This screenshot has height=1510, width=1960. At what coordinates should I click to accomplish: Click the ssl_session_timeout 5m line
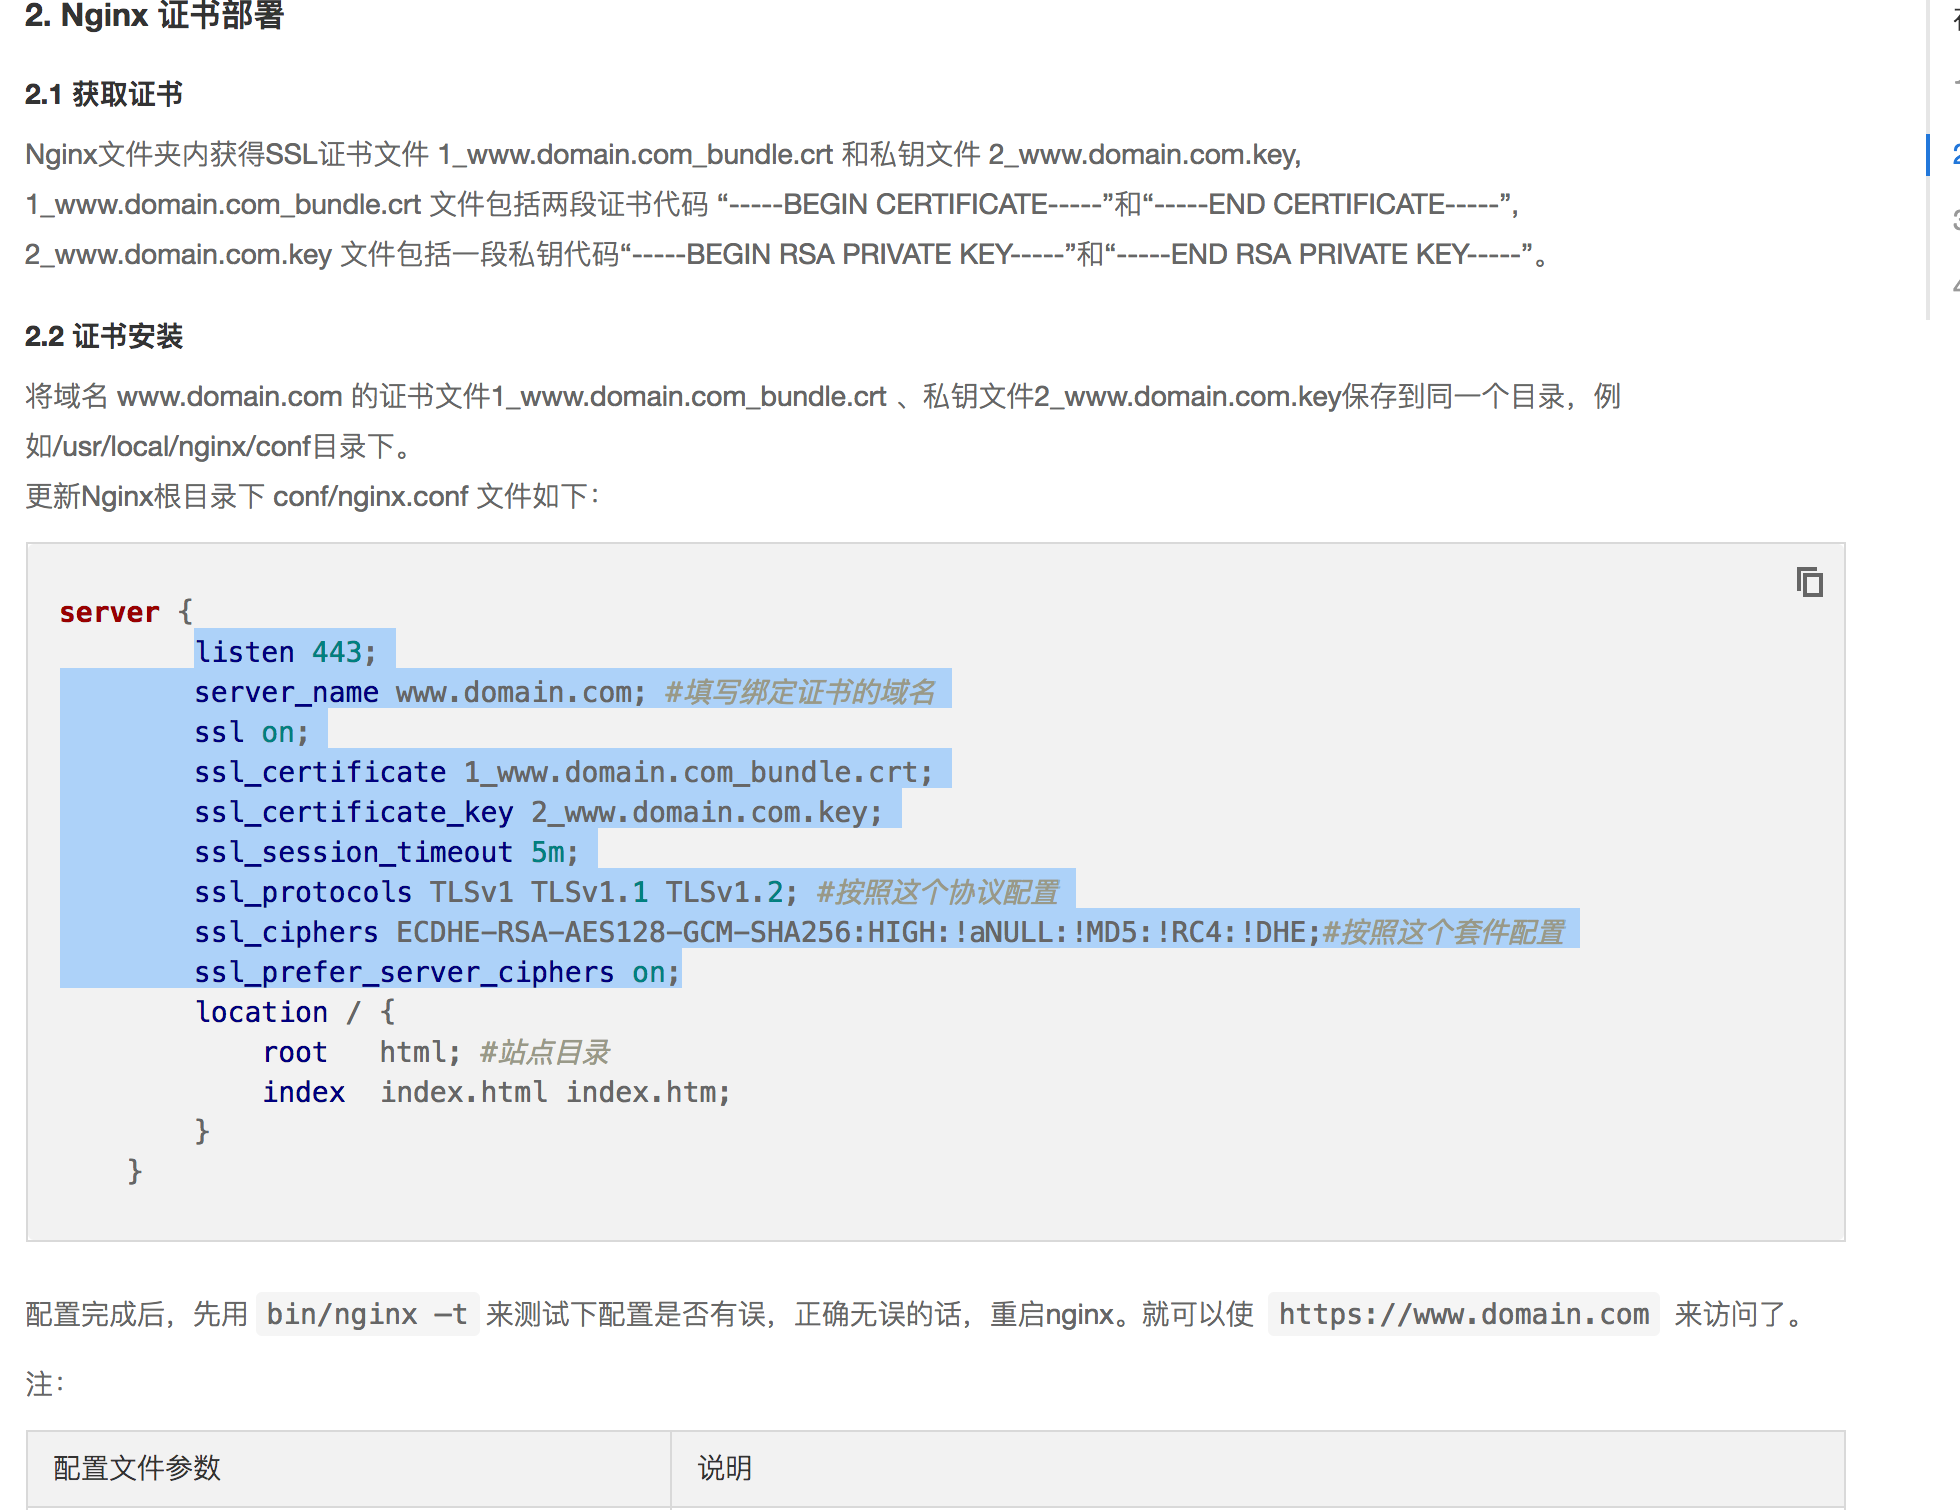387,852
